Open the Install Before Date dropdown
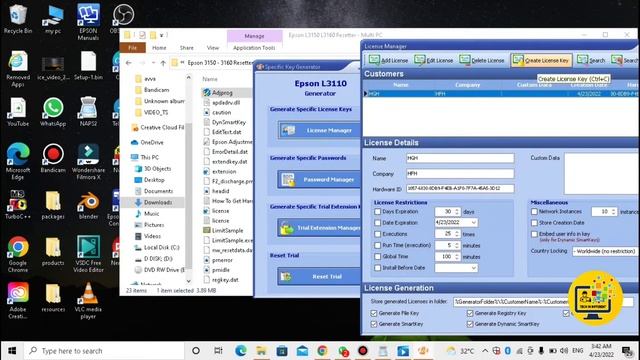 (473, 268)
